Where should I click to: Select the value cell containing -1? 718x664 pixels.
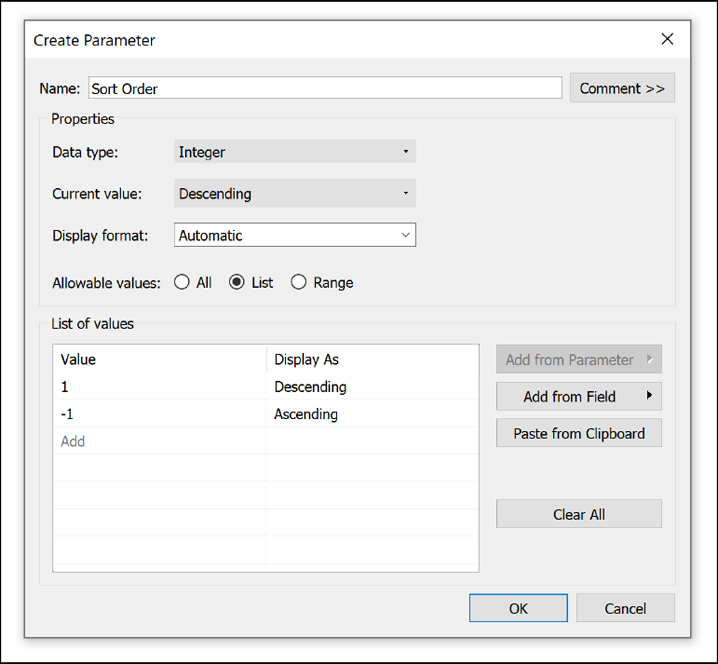(159, 414)
